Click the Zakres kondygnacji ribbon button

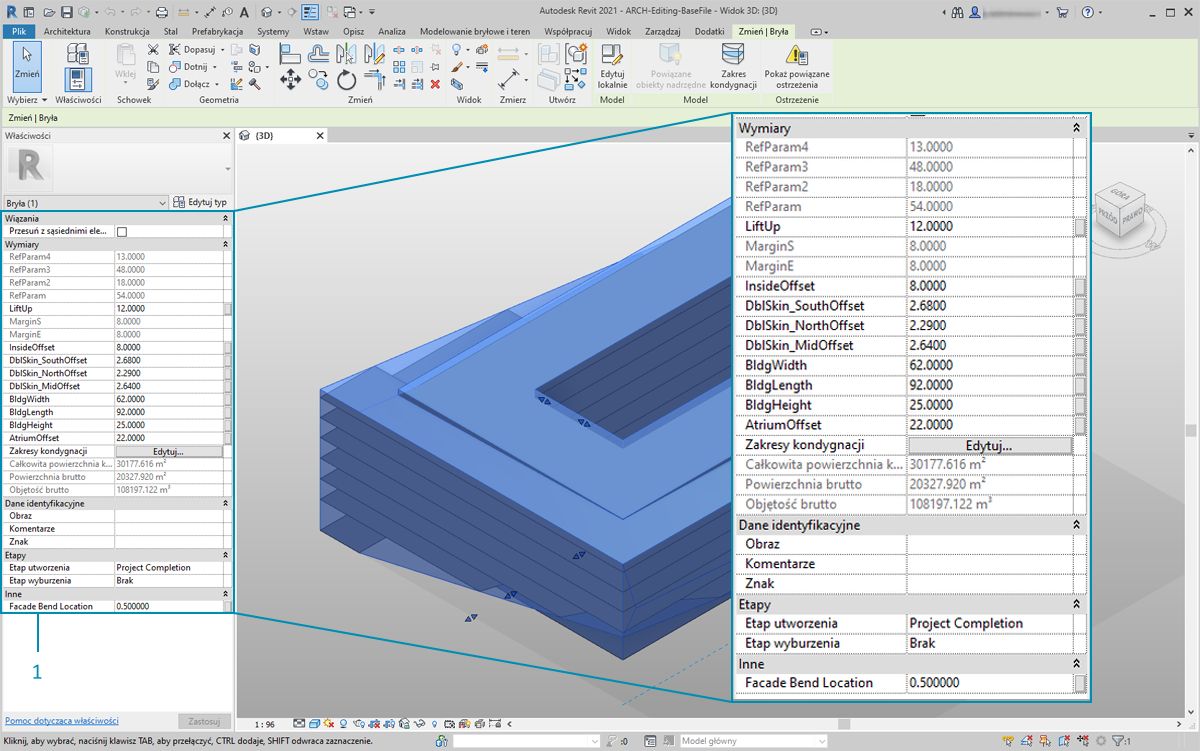(733, 66)
